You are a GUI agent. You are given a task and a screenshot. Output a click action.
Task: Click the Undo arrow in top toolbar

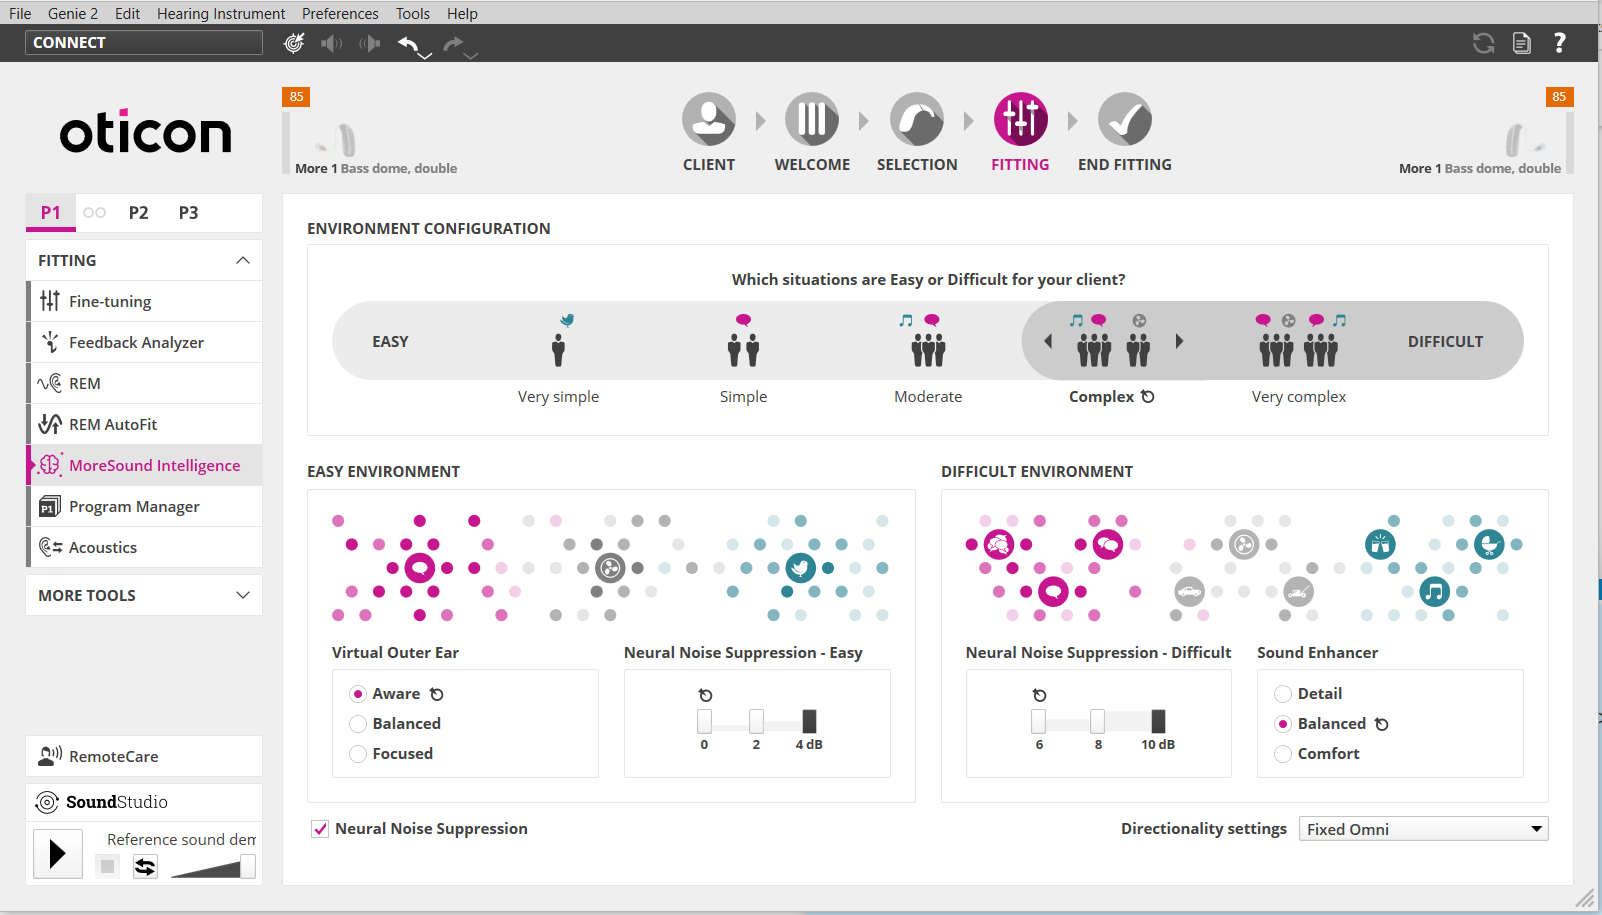click(x=408, y=43)
